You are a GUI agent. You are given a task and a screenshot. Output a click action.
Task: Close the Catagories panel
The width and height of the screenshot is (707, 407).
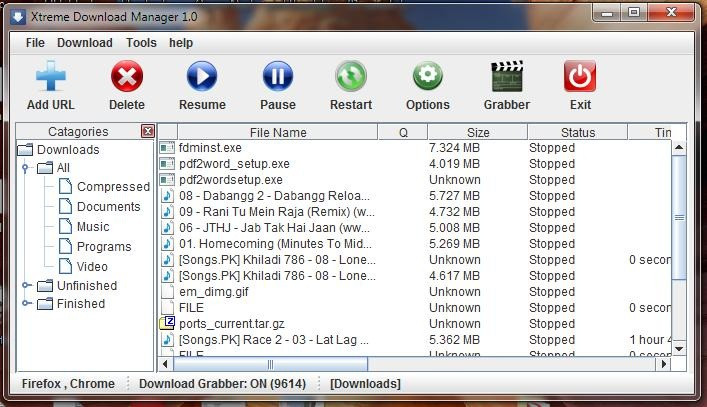point(148,131)
